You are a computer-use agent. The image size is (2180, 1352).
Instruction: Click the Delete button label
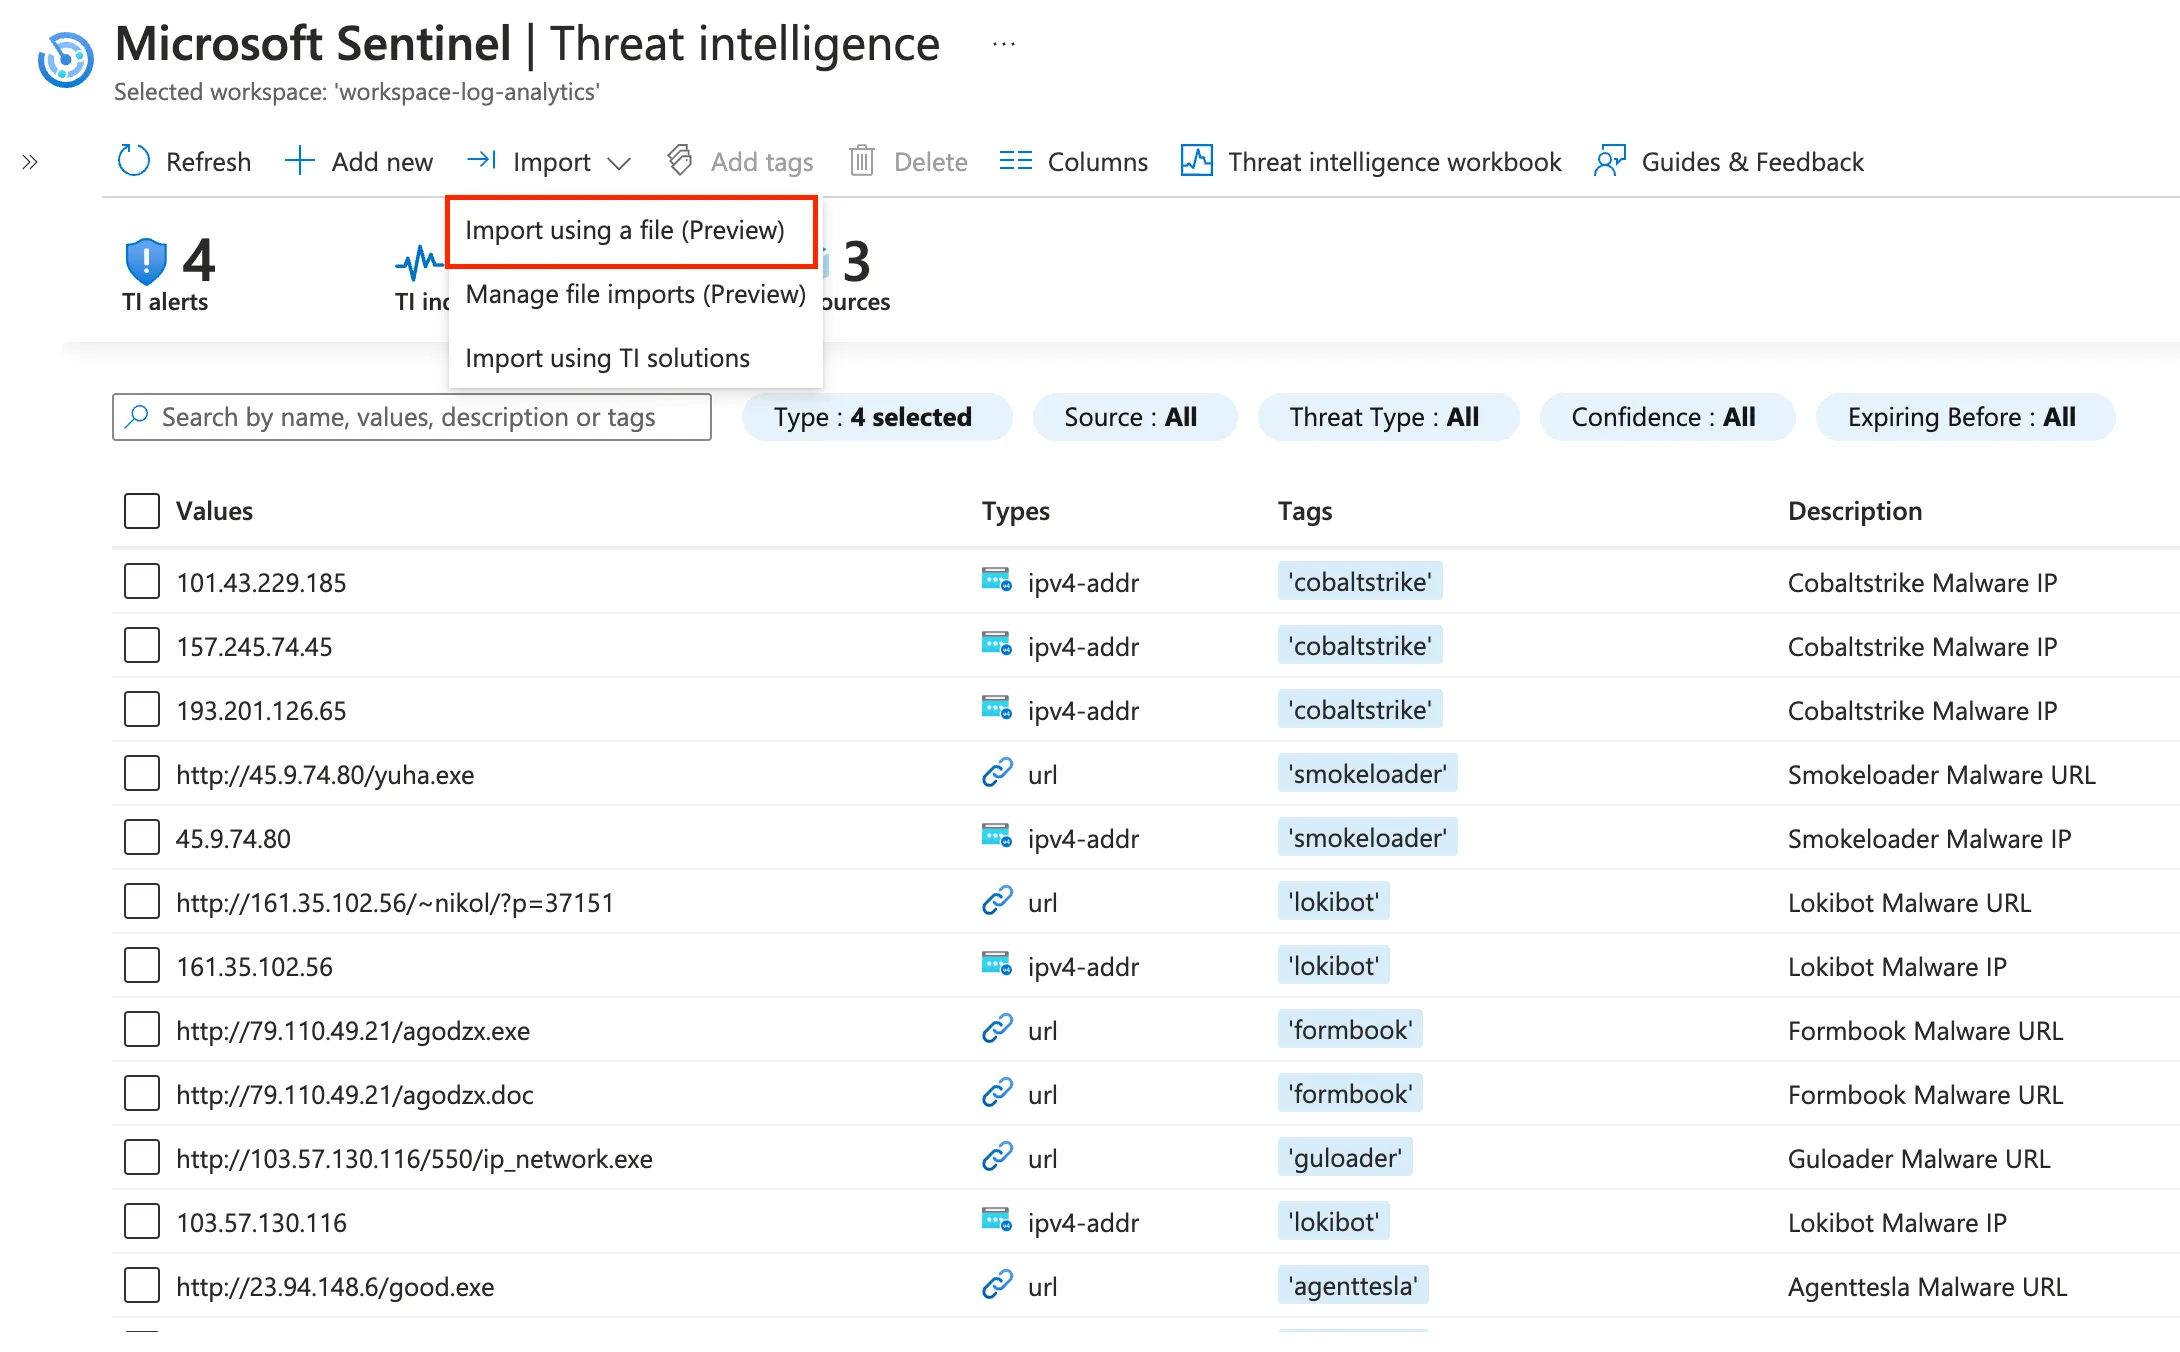(930, 161)
